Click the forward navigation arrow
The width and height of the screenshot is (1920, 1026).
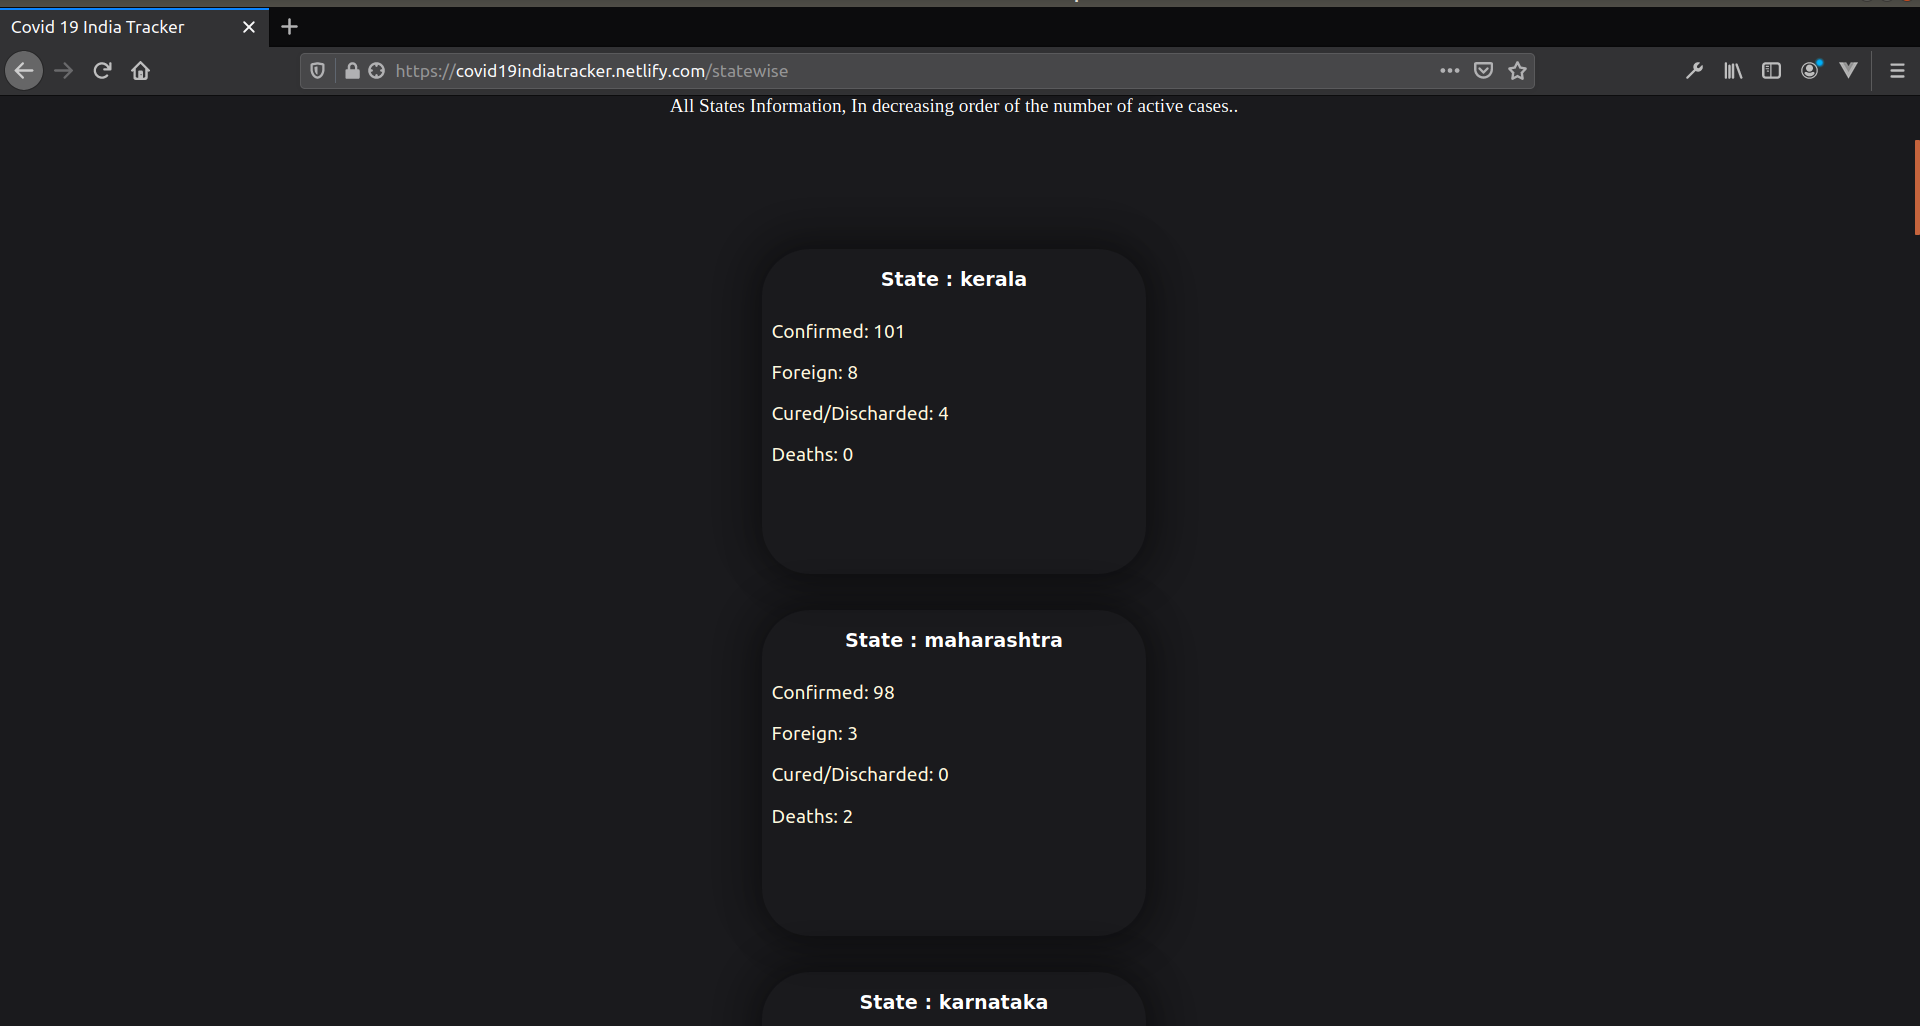click(63, 71)
